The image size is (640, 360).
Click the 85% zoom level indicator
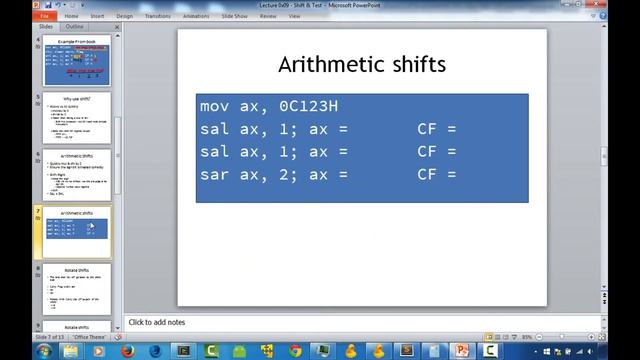(x=527, y=337)
